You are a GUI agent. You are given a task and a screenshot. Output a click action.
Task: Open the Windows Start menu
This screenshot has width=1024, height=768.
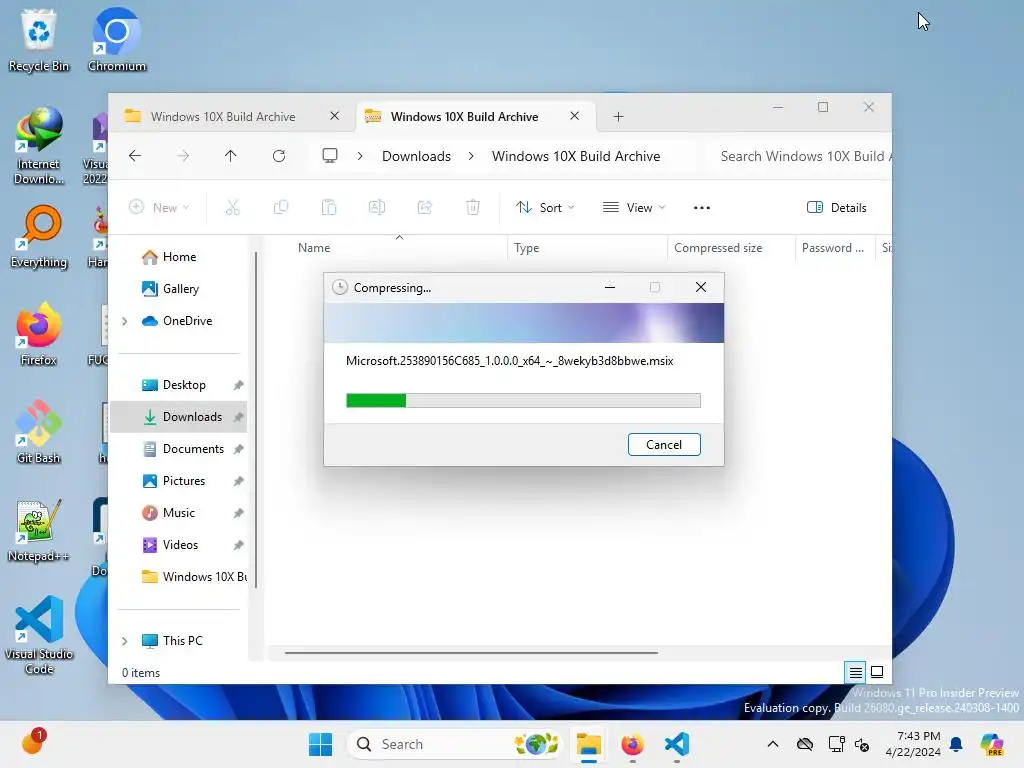tap(320, 744)
